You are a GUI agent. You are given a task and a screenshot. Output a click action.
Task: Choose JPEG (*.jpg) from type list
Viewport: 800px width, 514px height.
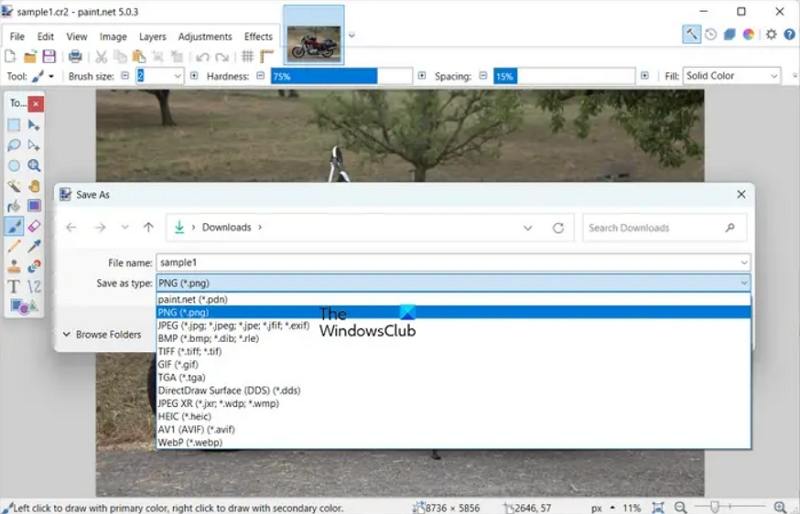(x=453, y=325)
